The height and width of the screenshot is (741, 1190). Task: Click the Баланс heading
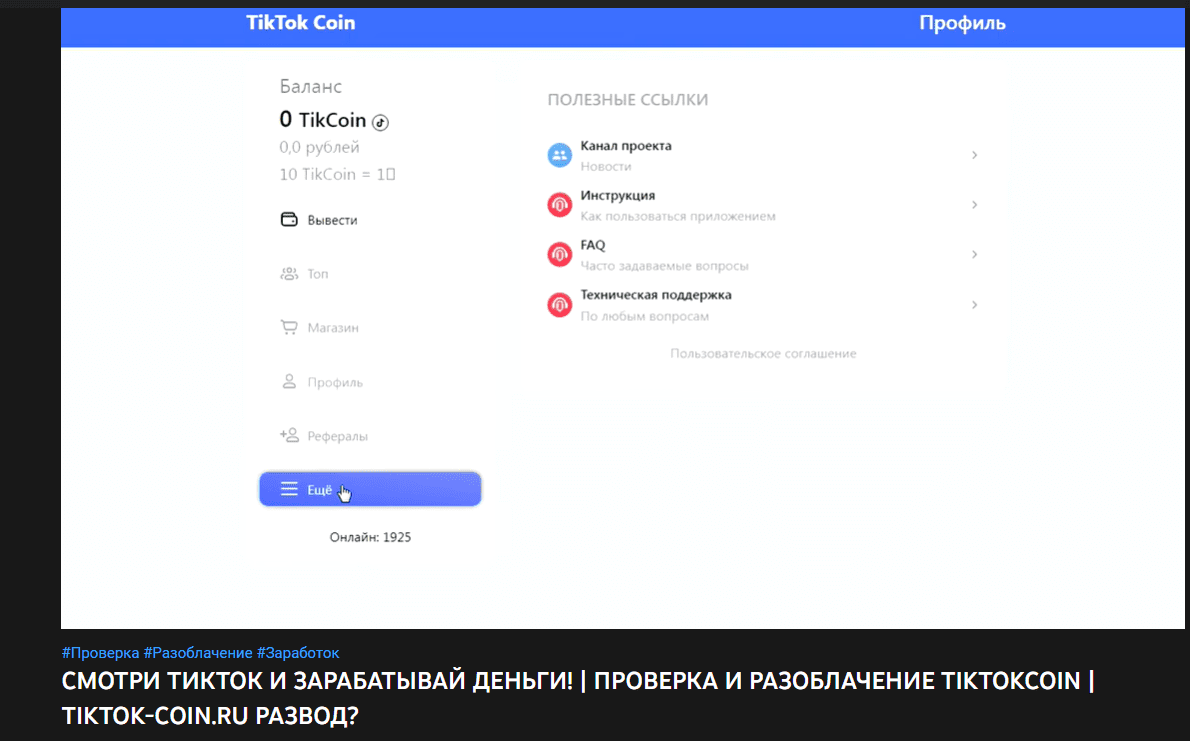[x=311, y=87]
